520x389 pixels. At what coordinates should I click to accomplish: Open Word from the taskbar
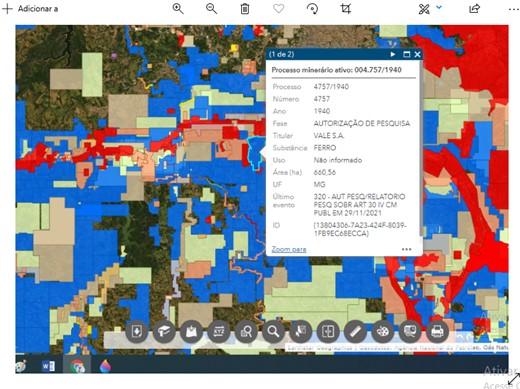pos(48,366)
